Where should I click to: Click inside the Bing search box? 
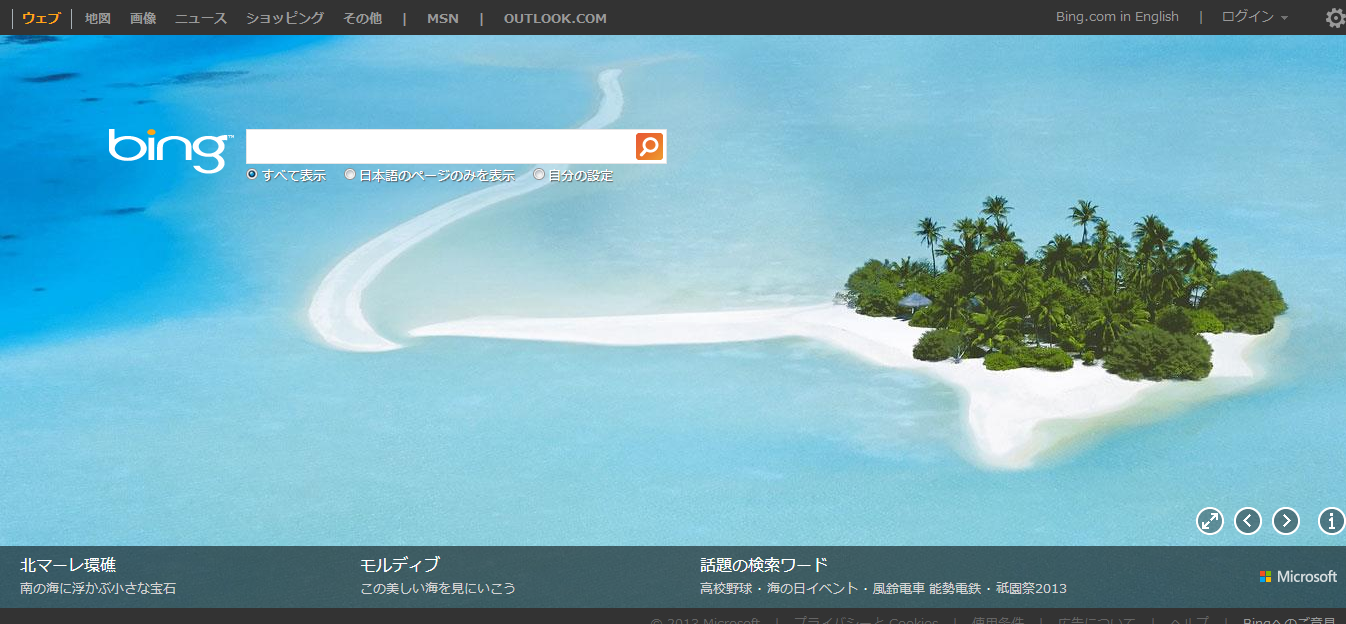pyautogui.click(x=440, y=147)
